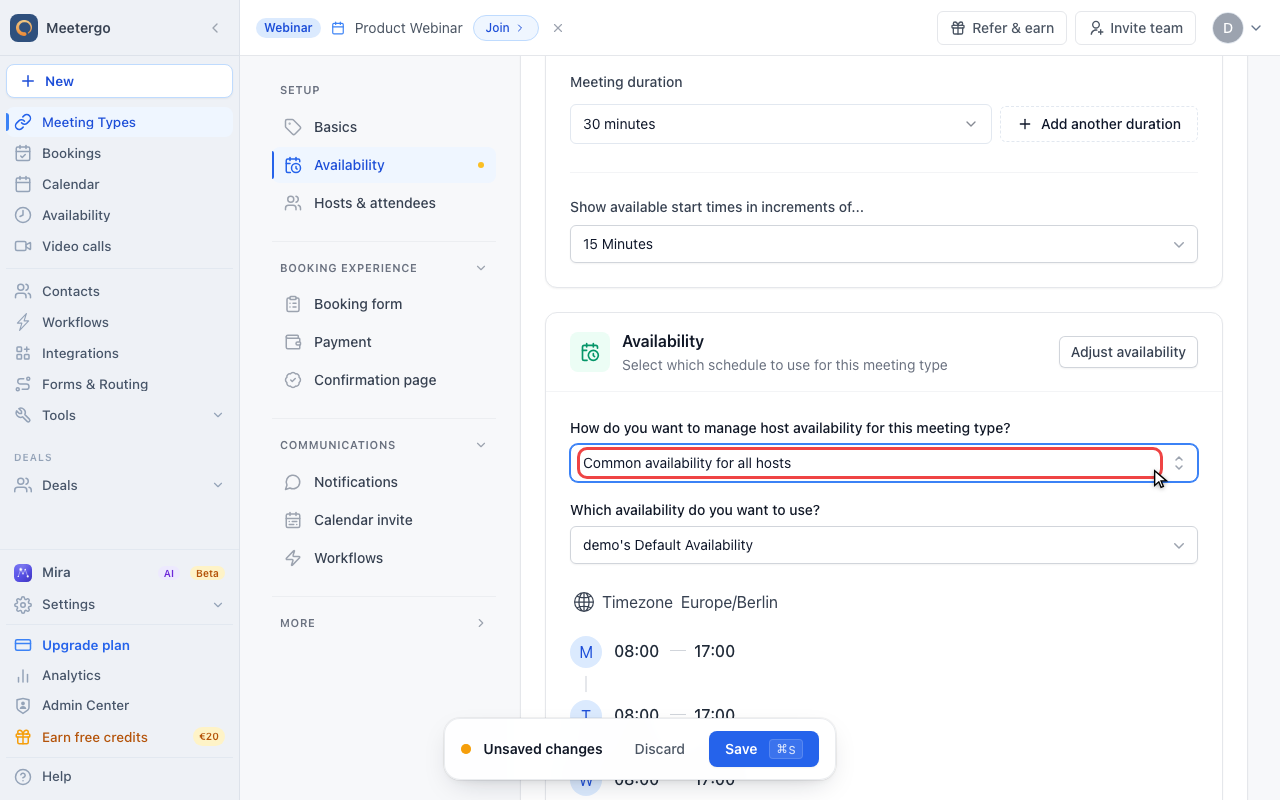1280x800 pixels.
Task: Save the unsaved changes
Action: point(764,749)
